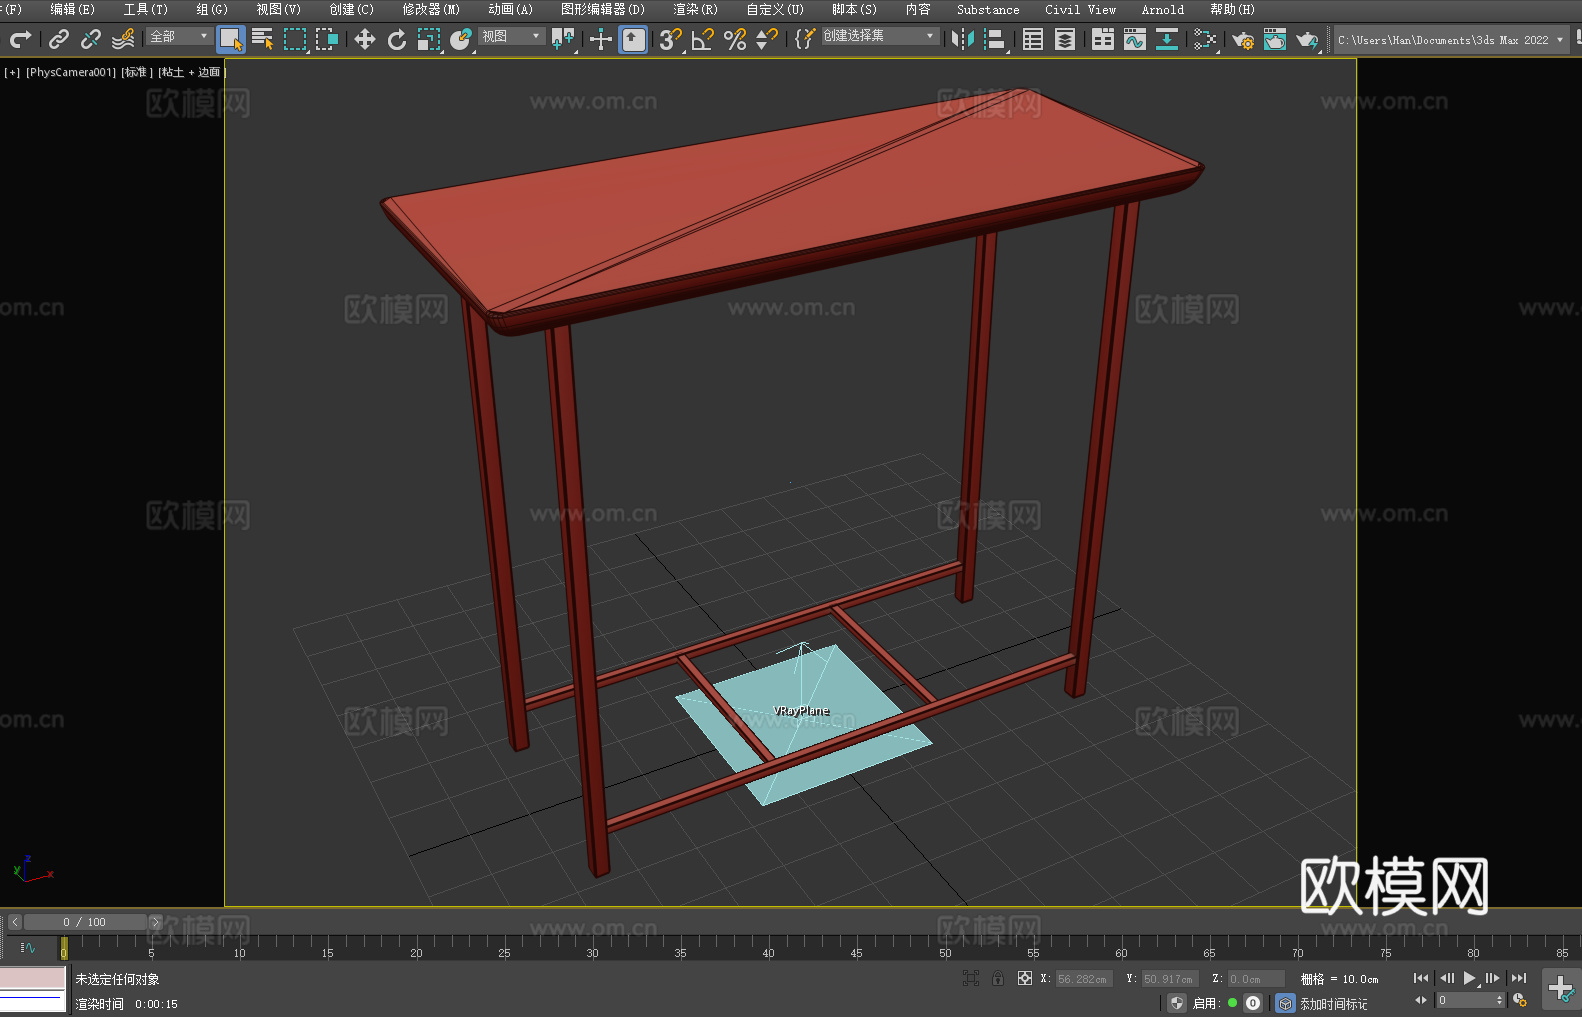Open the Mini Curve Editor toggle

[27, 947]
